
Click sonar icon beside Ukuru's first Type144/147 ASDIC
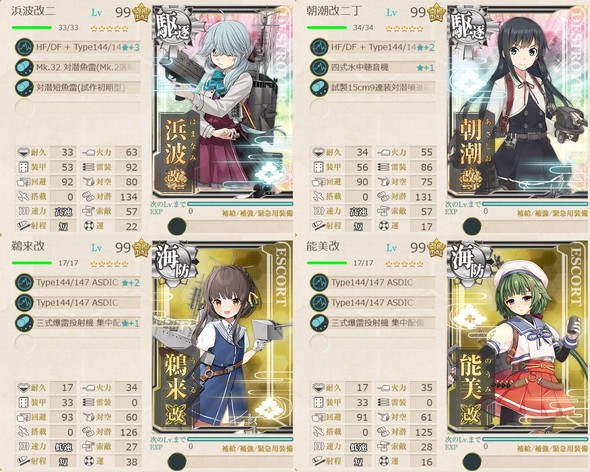(24, 282)
